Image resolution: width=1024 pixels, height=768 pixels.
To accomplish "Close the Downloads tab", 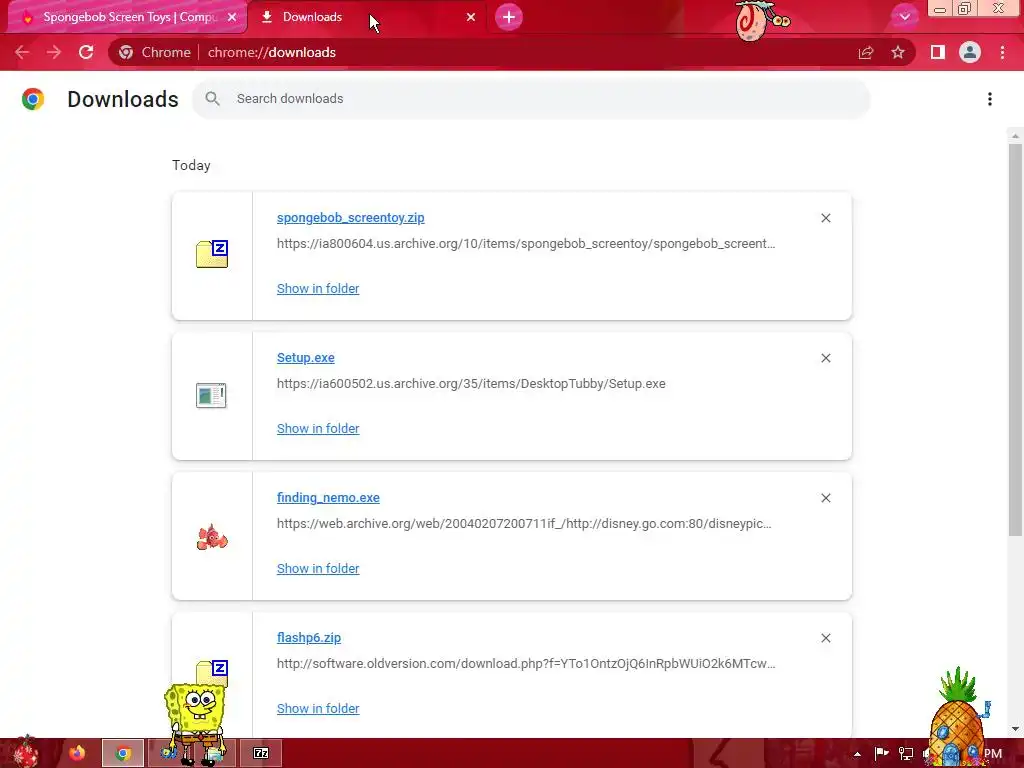I will point(471,17).
